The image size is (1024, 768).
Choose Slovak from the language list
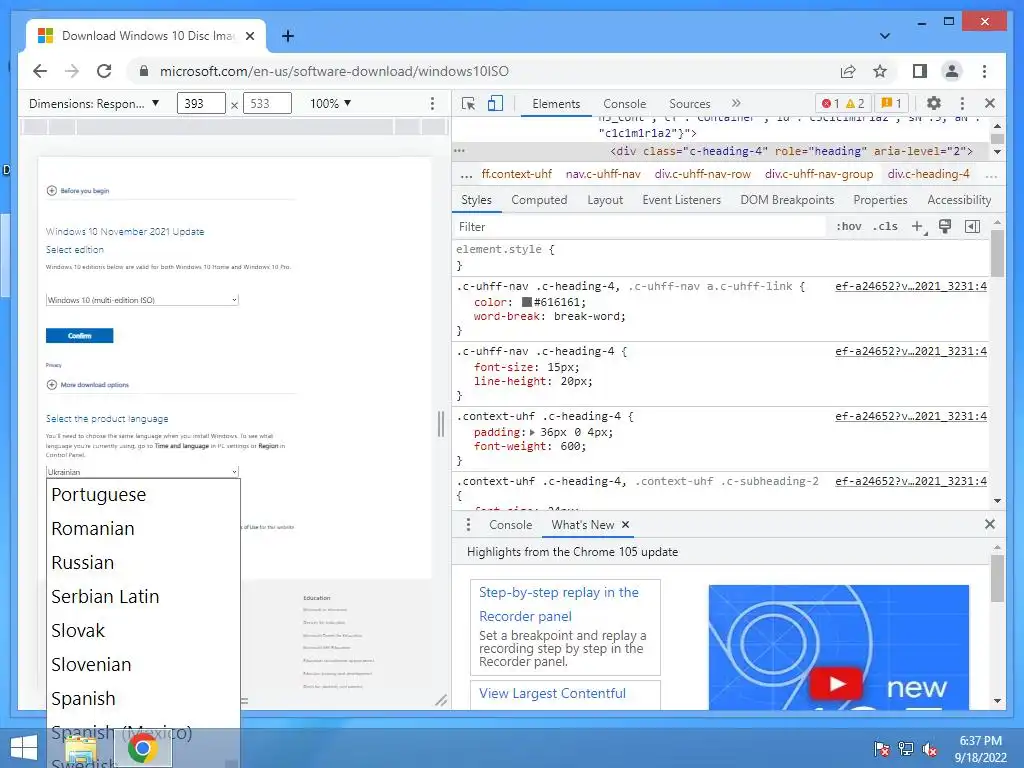(x=144, y=631)
